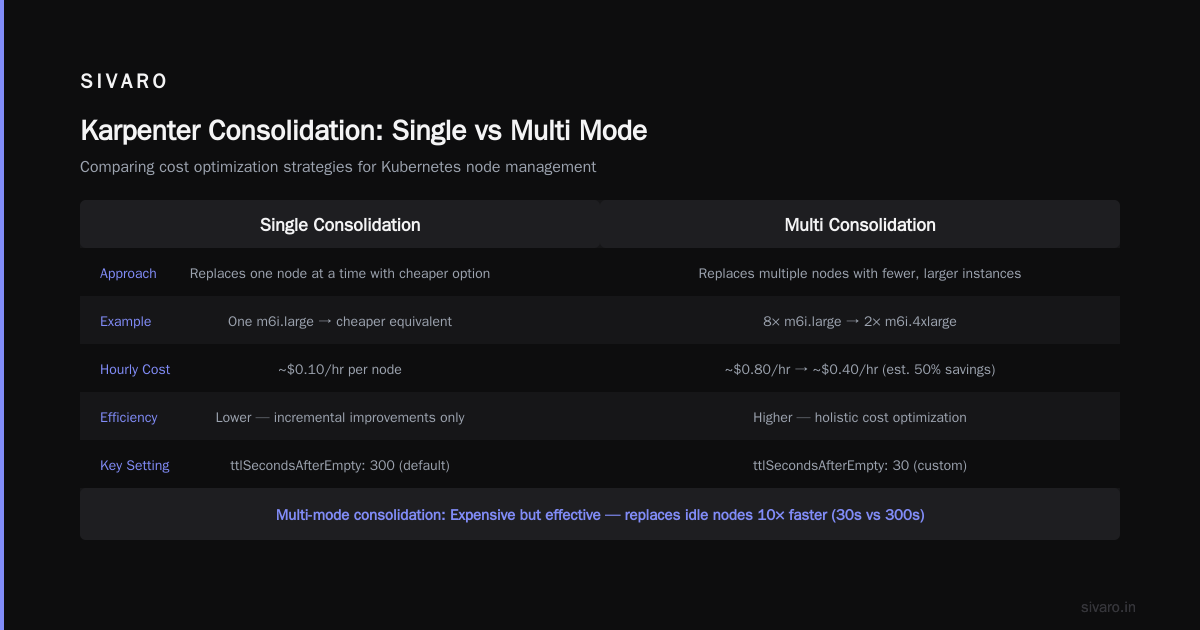Click the Hourly Cost row label
This screenshot has width=1200, height=630.
[x=135, y=369]
